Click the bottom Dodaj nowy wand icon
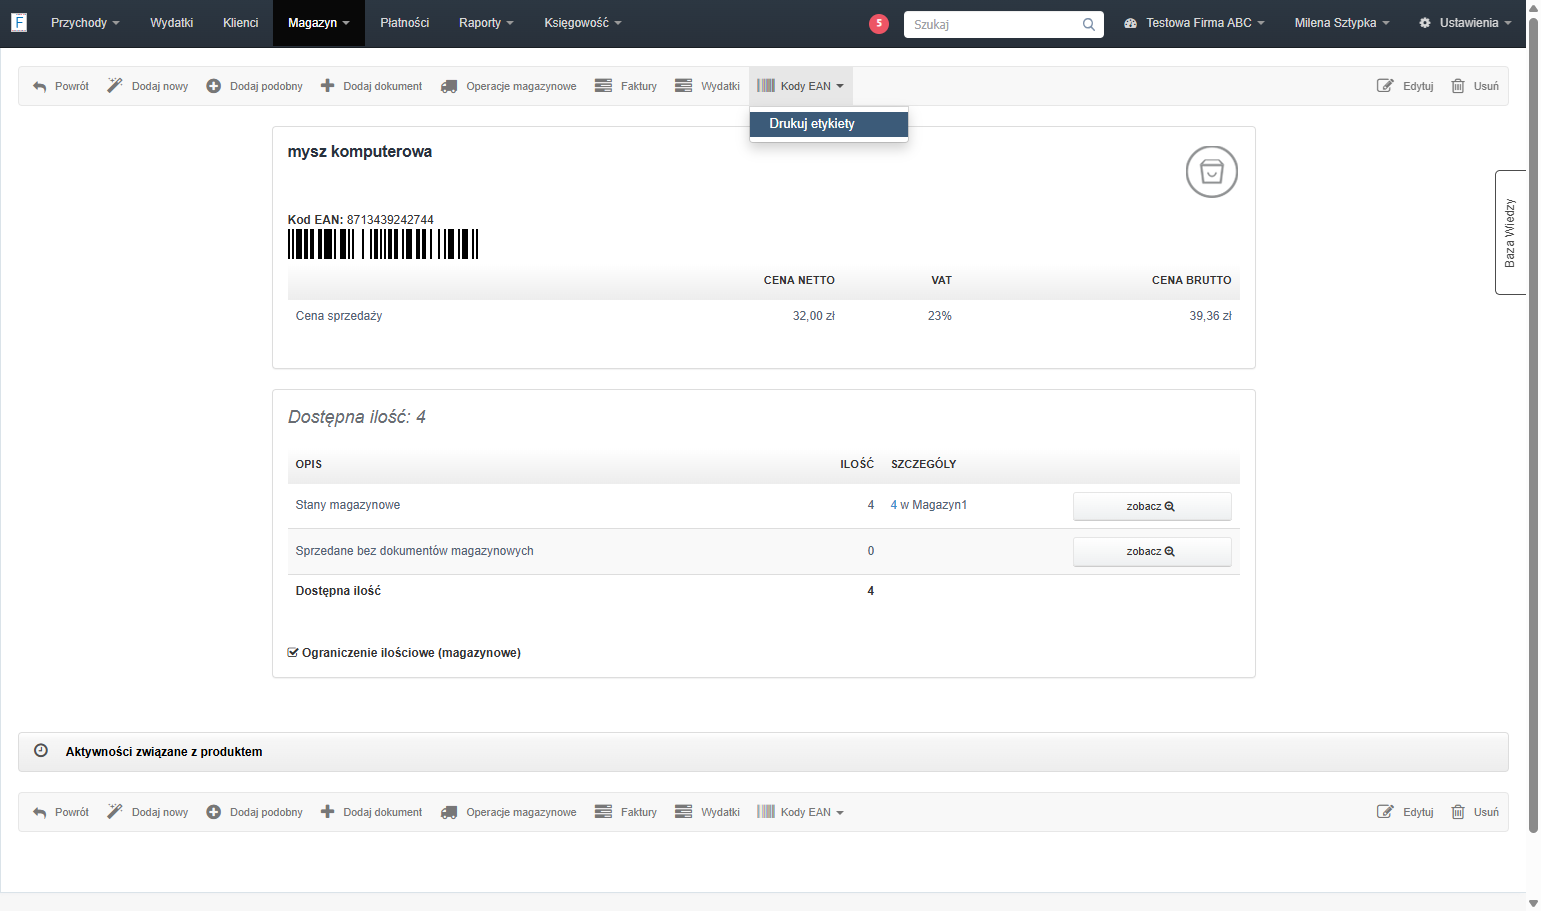Image resolution: width=1541 pixels, height=911 pixels. click(115, 812)
